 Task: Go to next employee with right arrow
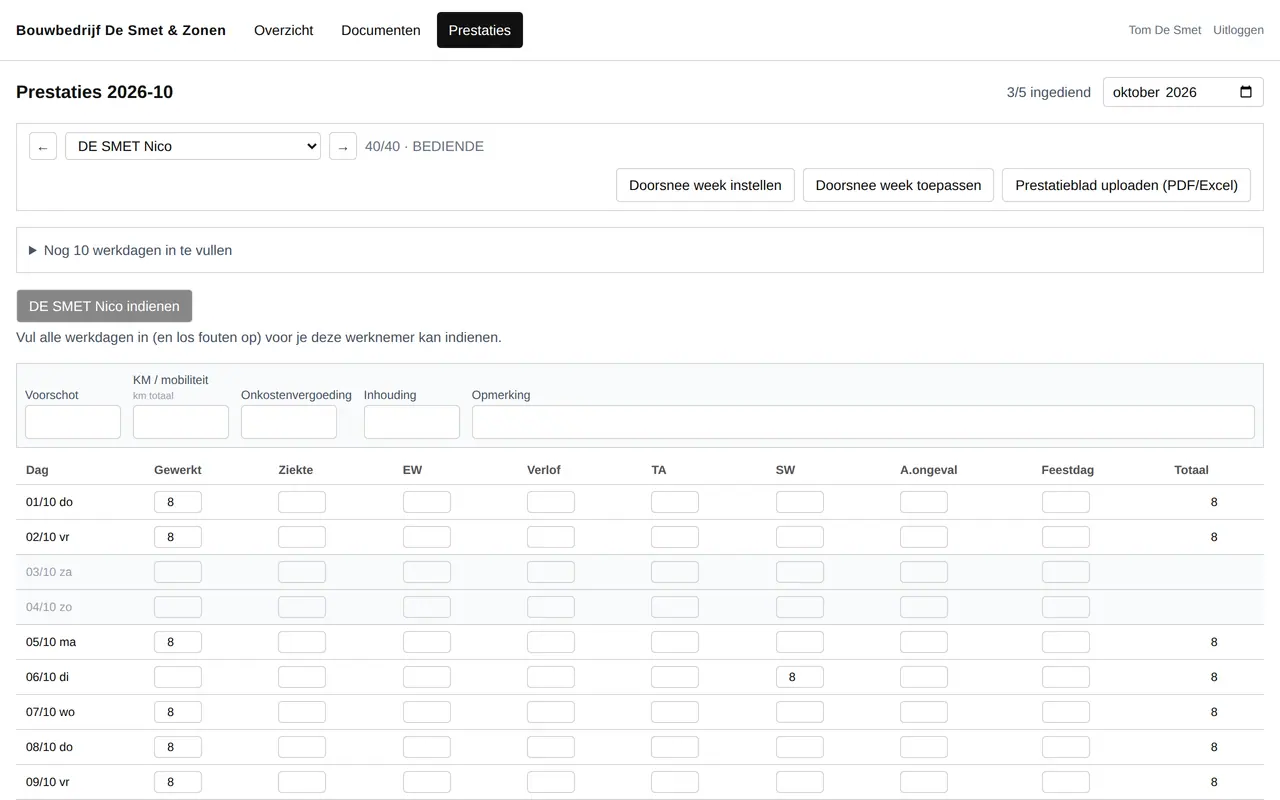click(x=343, y=146)
